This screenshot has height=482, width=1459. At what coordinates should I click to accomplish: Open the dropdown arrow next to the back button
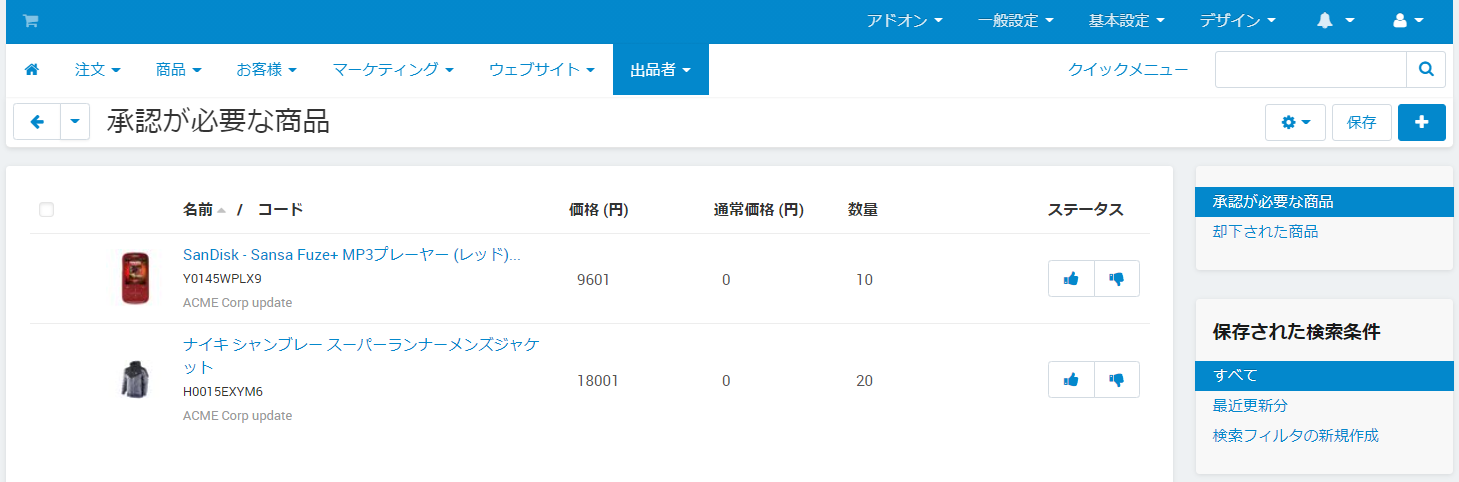[x=76, y=122]
